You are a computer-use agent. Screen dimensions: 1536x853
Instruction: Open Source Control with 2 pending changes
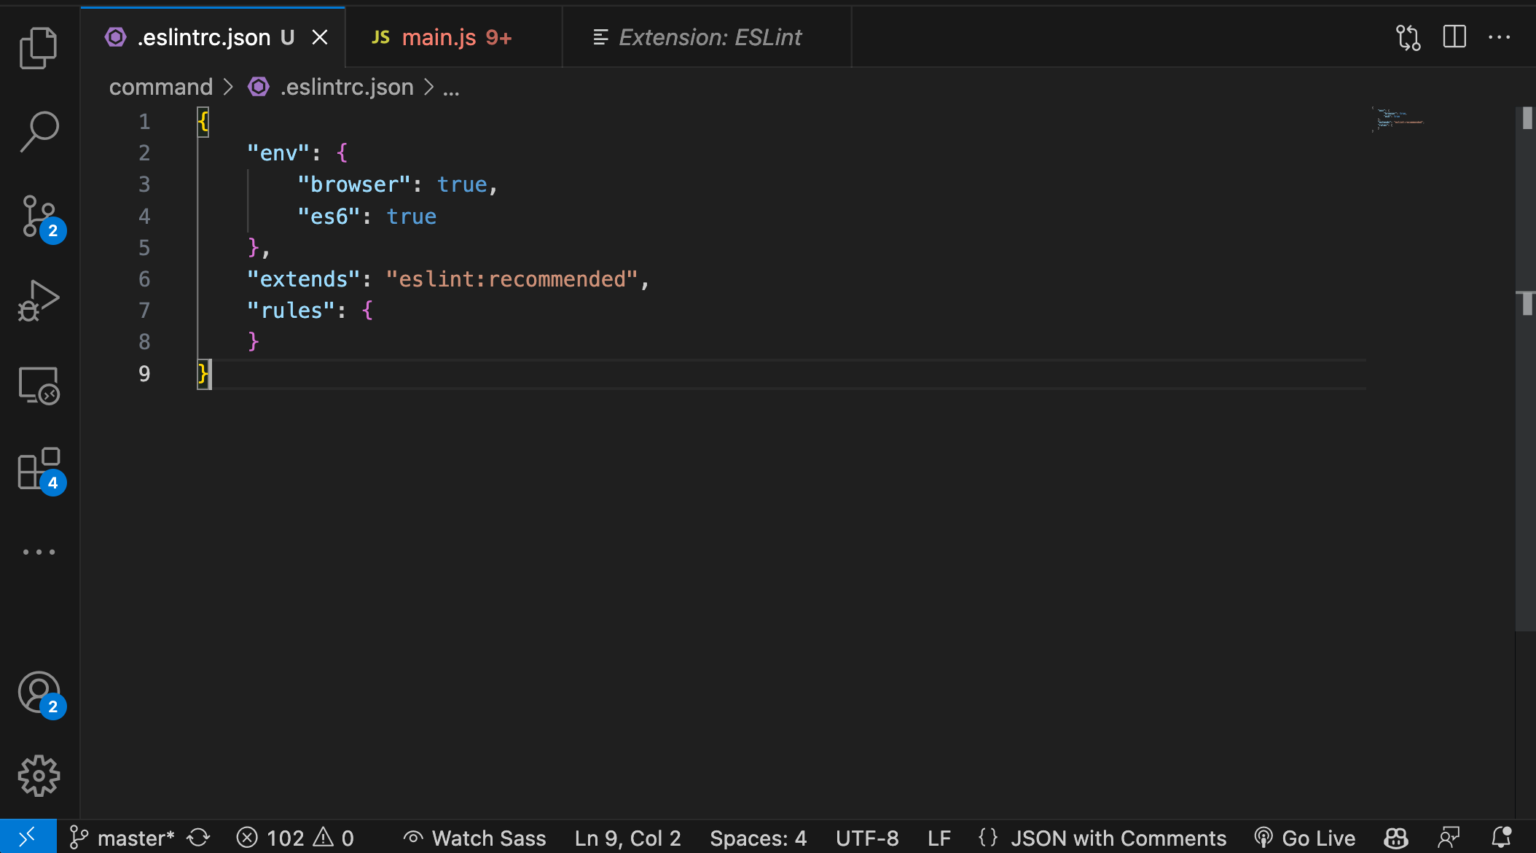click(38, 215)
